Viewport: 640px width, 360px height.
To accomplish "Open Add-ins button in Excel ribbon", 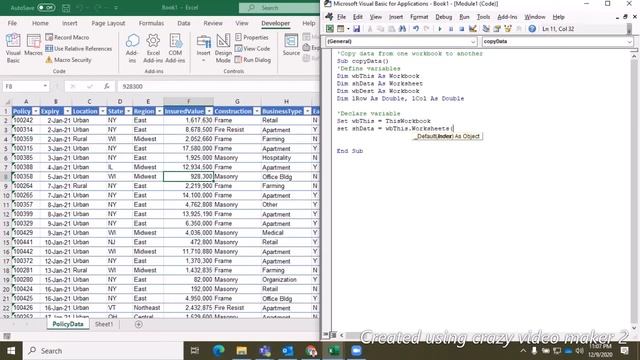I will click(132, 48).
